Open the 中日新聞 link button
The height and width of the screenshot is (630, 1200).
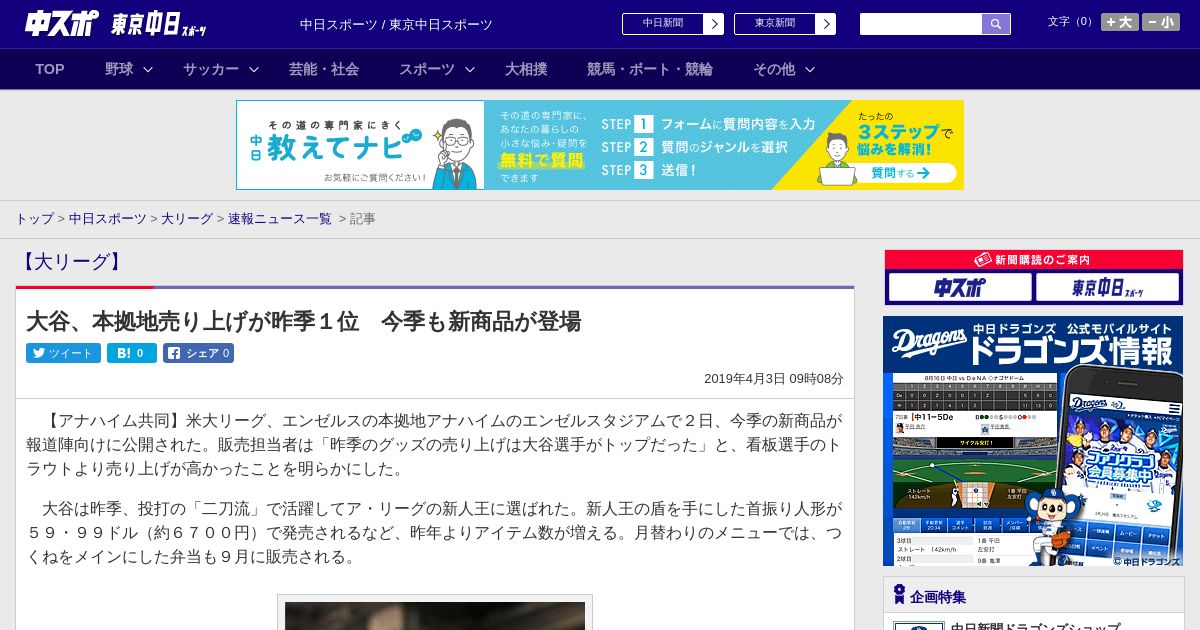pos(663,24)
